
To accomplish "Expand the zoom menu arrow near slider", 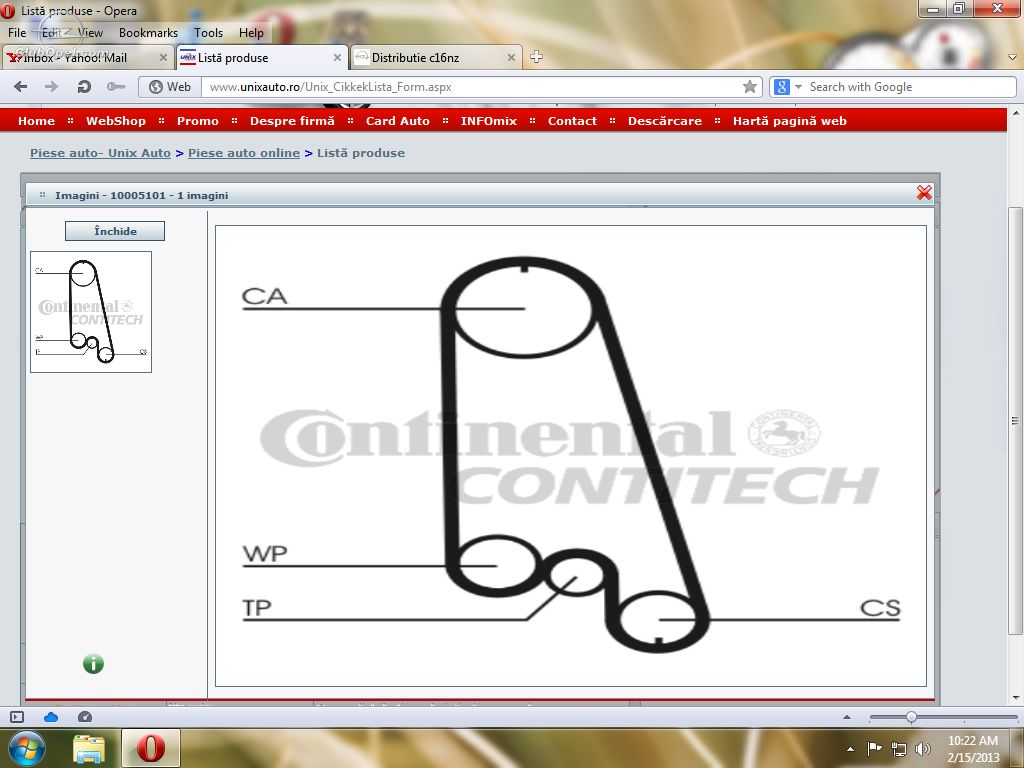I will click(847, 717).
